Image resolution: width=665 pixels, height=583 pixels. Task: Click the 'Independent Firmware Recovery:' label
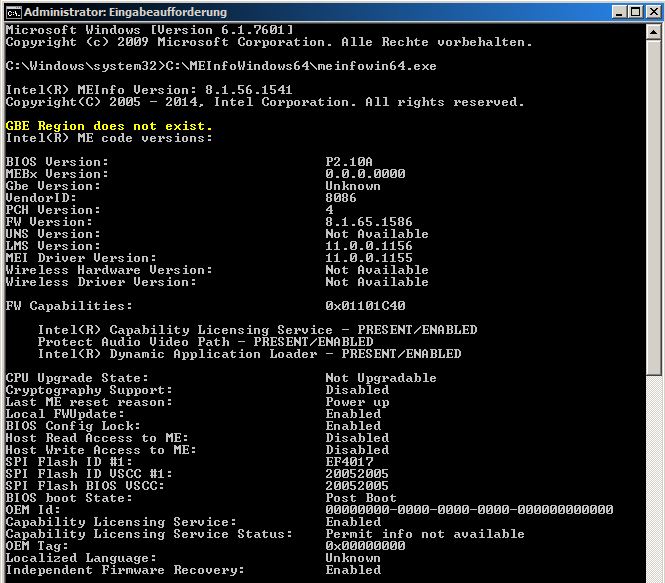[x=125, y=570]
